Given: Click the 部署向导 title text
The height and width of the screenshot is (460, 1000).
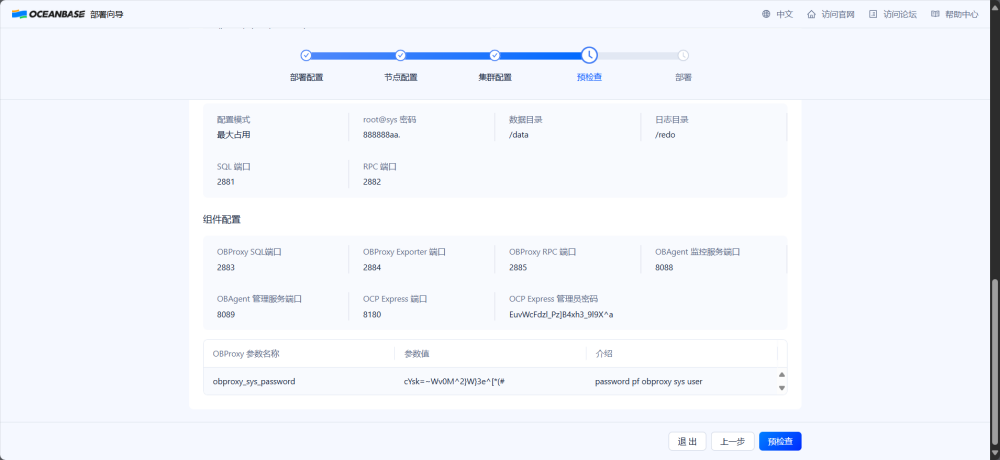Looking at the screenshot, I should click(107, 14).
